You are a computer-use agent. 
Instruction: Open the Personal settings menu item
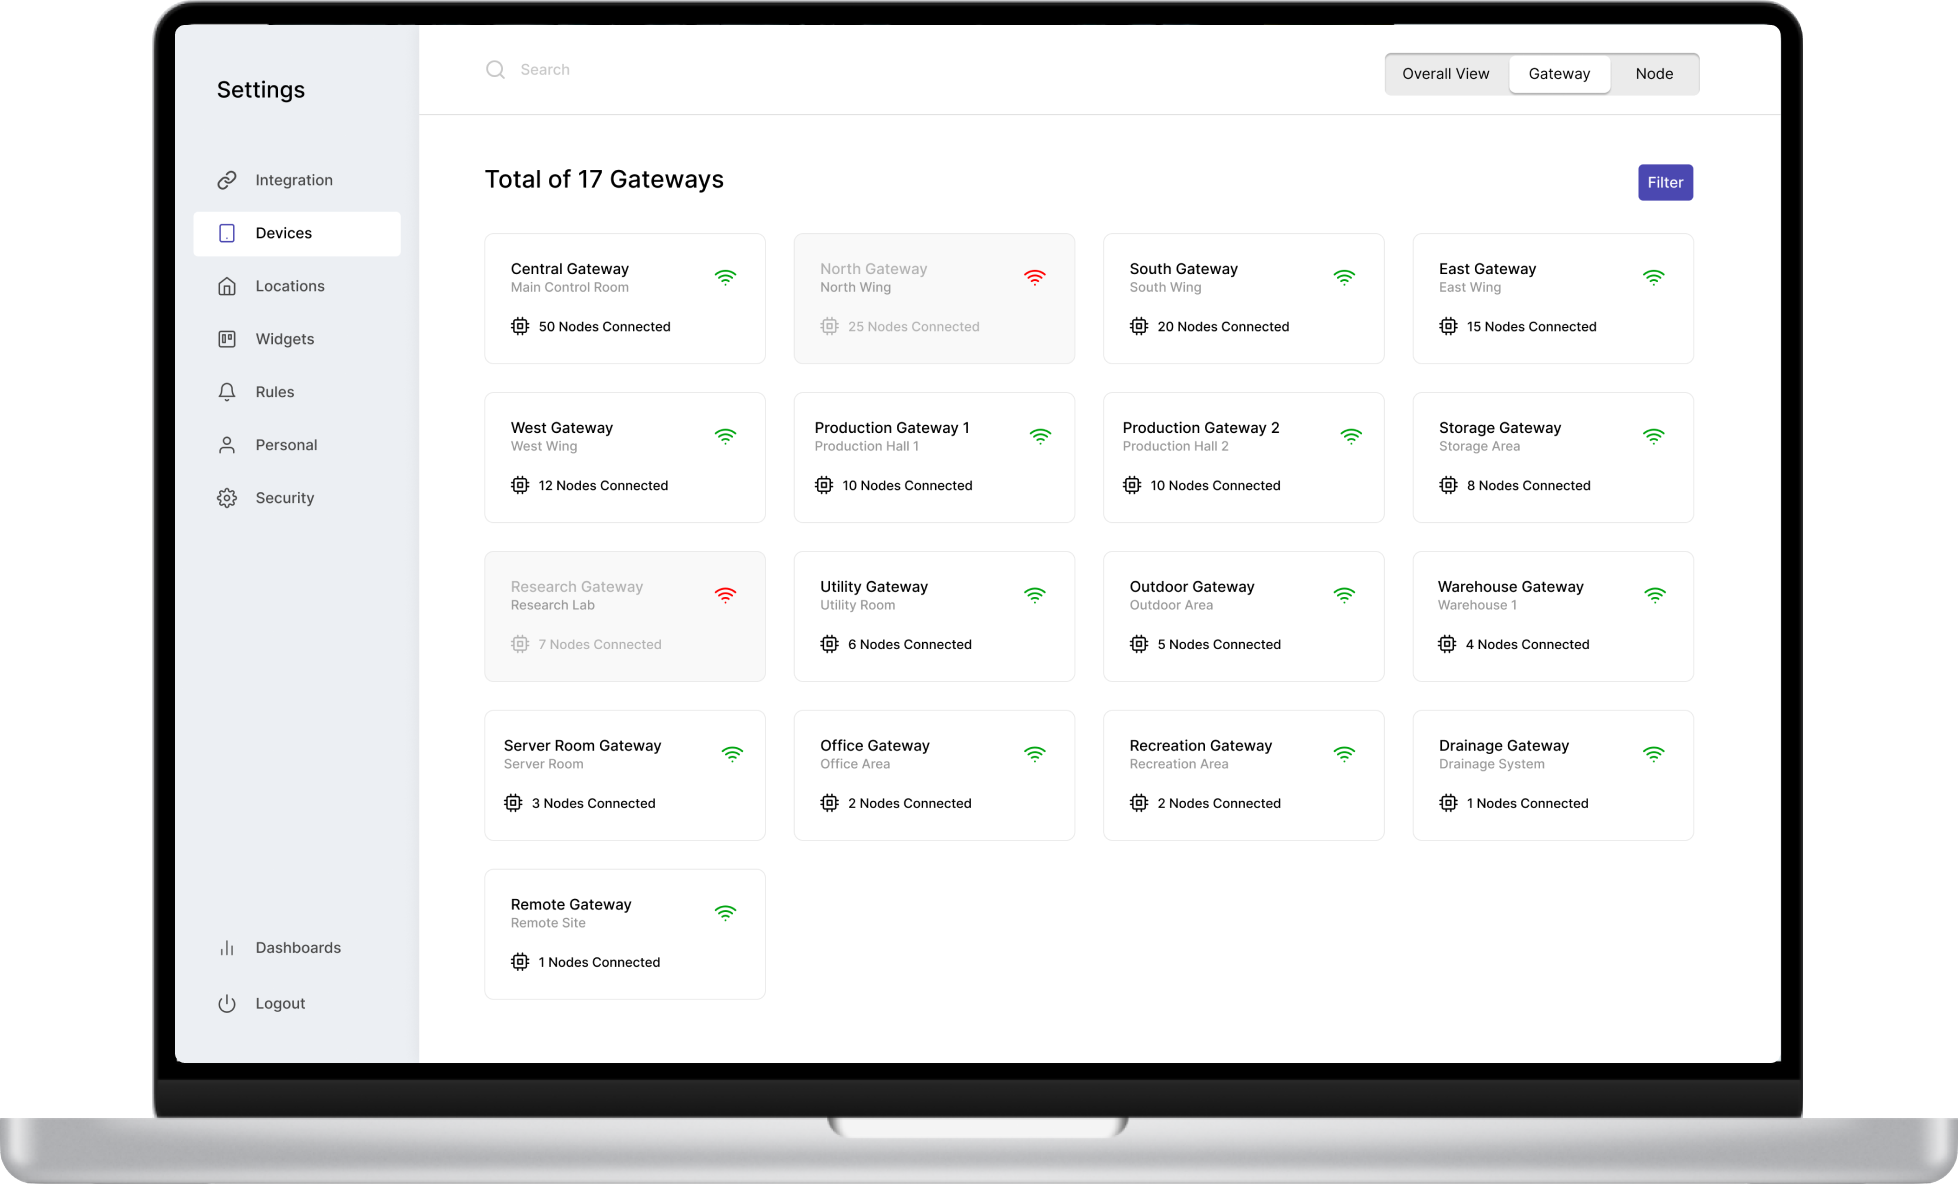(286, 445)
